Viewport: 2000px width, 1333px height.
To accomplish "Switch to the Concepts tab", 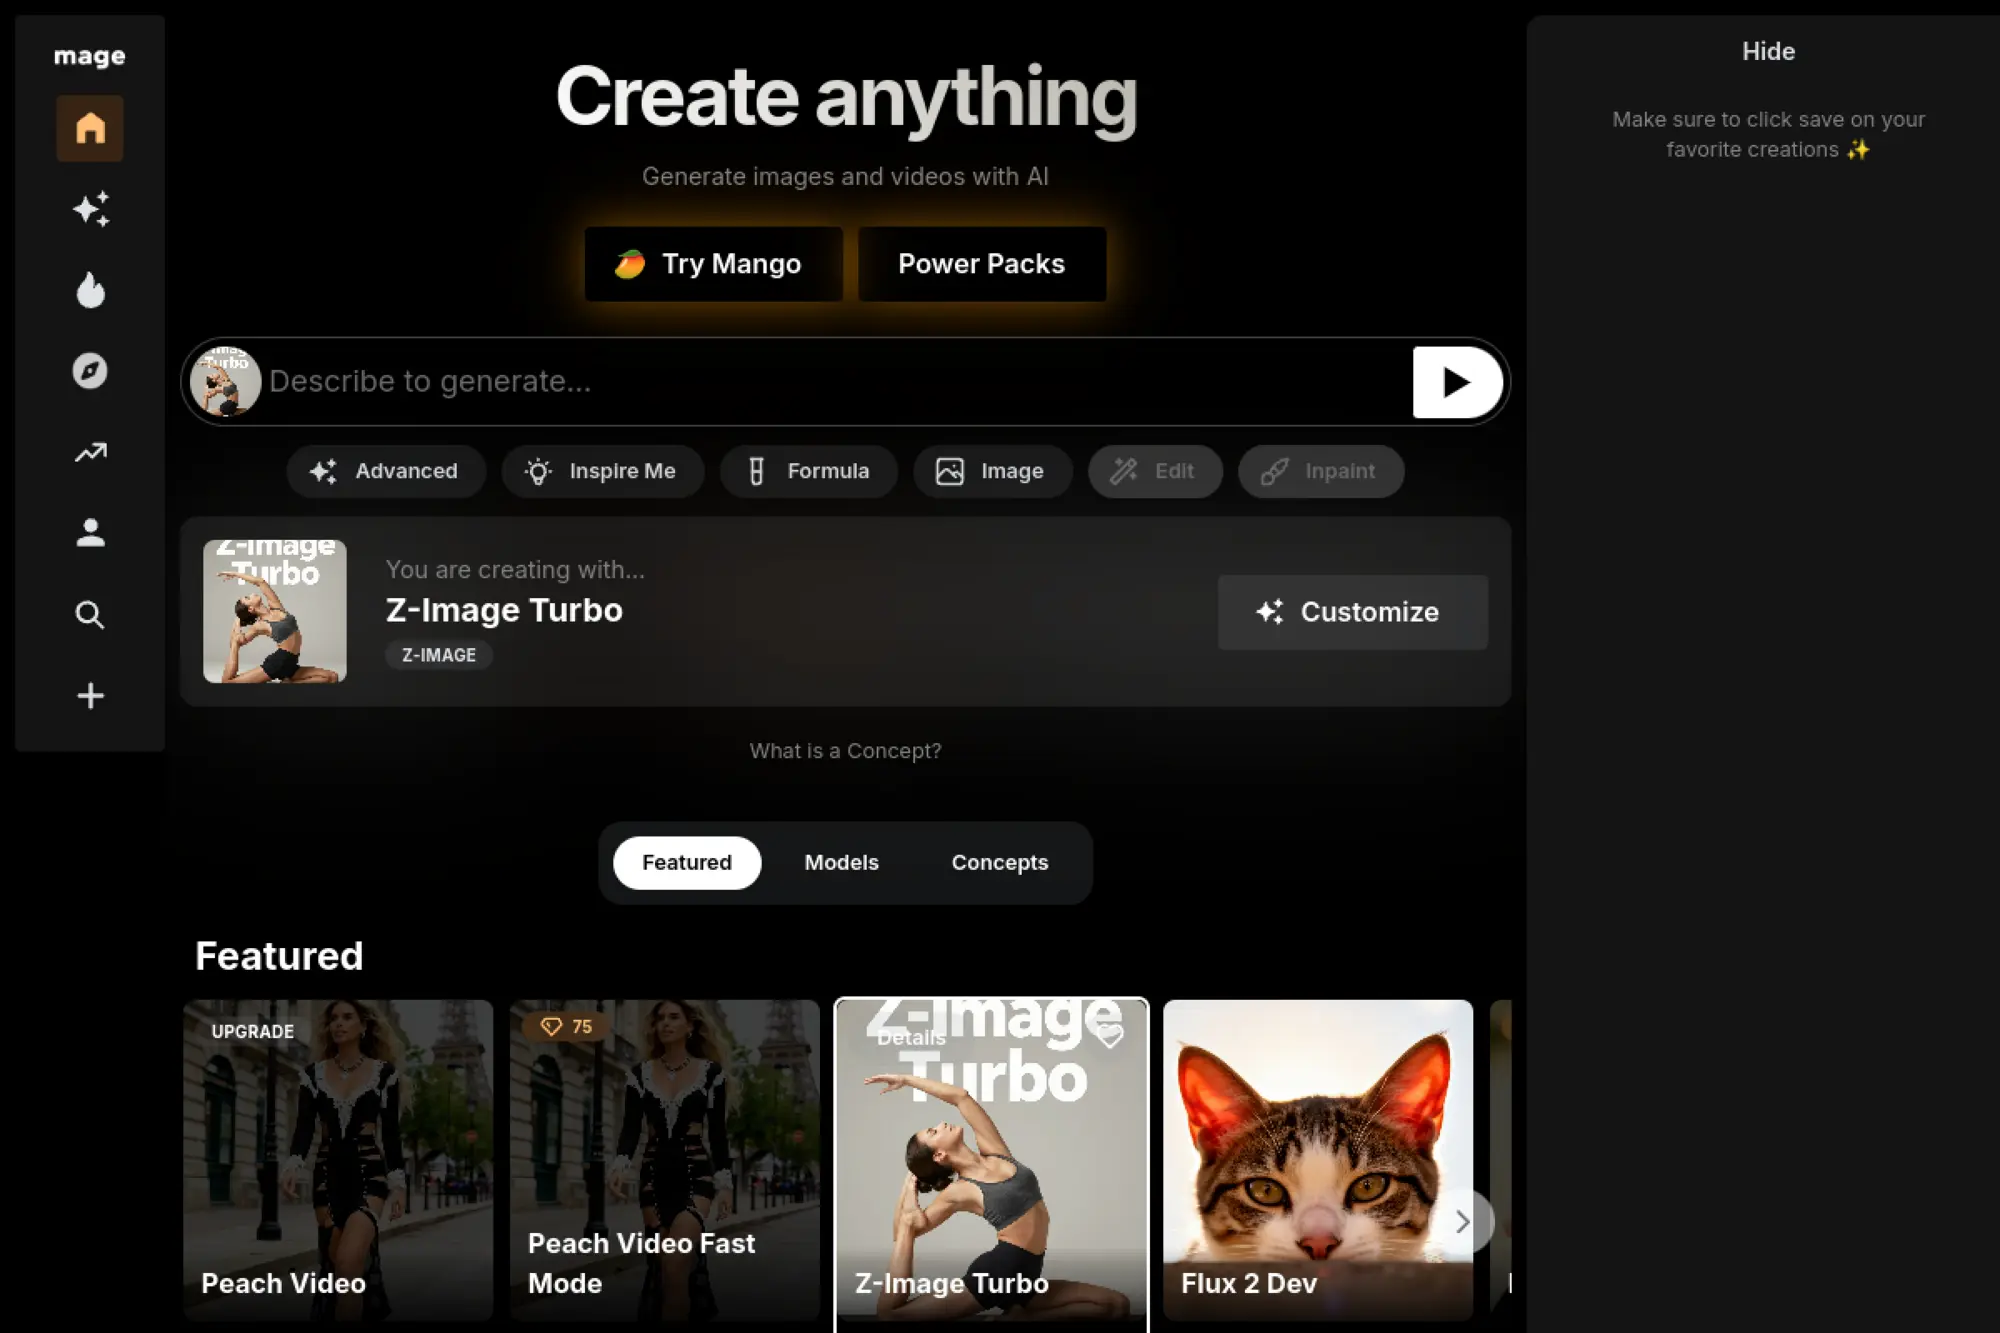I will [999, 862].
